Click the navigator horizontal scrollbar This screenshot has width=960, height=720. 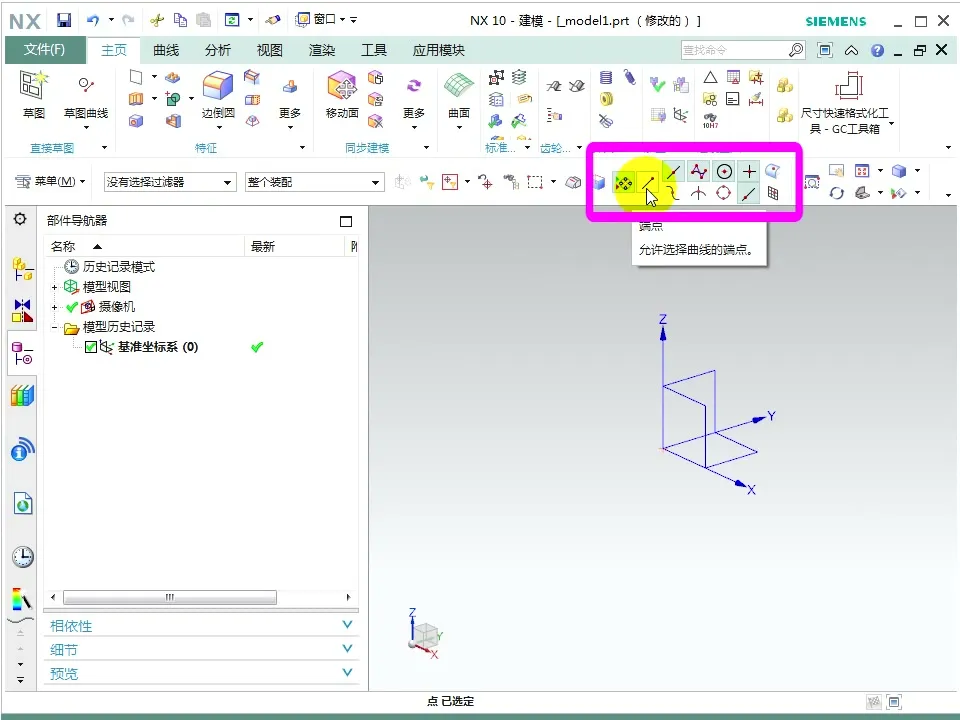coord(169,597)
